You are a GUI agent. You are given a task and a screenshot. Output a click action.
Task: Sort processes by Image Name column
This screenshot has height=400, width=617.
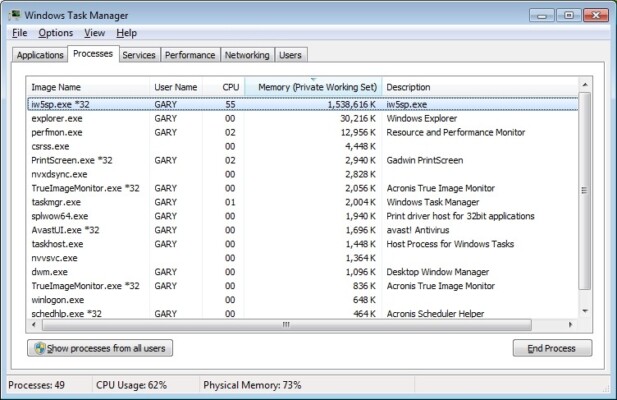click(x=56, y=87)
